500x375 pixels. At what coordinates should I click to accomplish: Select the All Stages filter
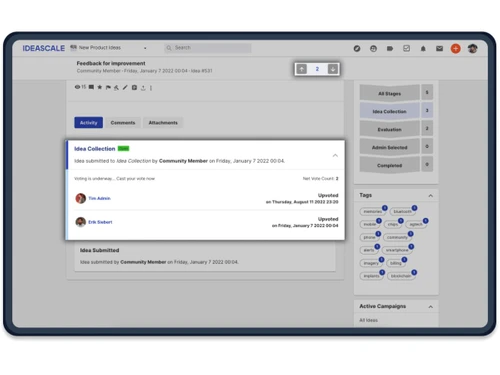(x=389, y=93)
